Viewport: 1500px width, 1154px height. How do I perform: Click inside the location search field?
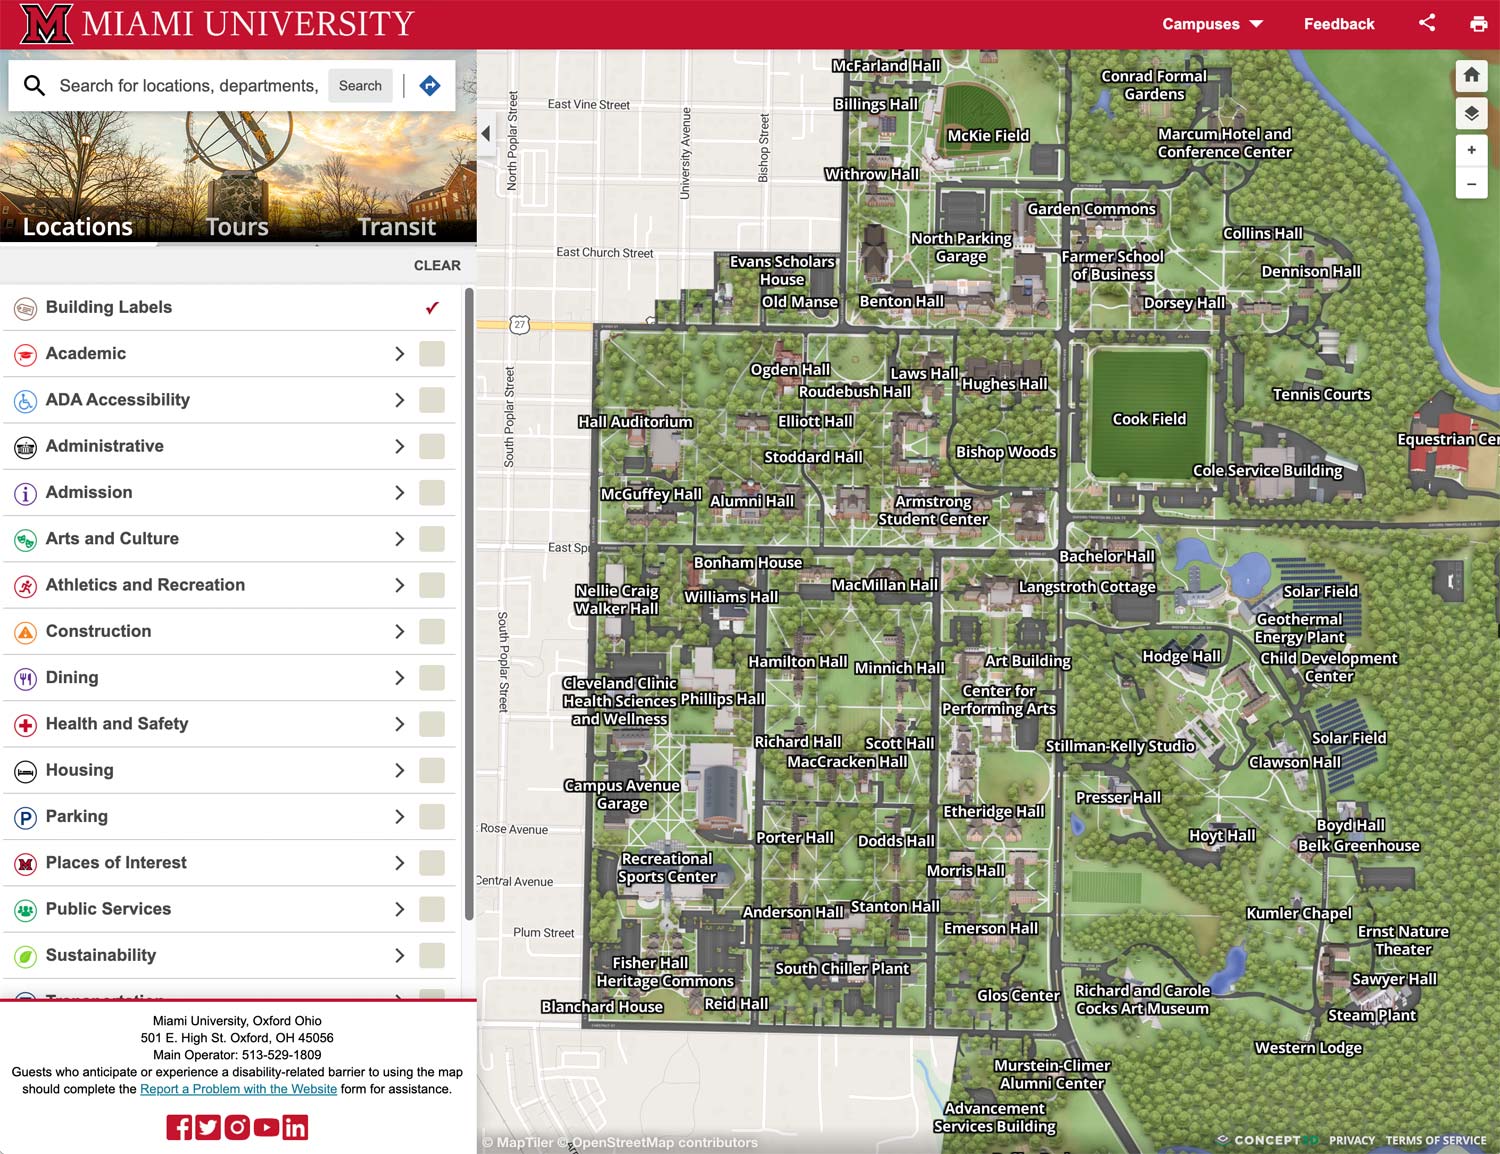[190, 85]
